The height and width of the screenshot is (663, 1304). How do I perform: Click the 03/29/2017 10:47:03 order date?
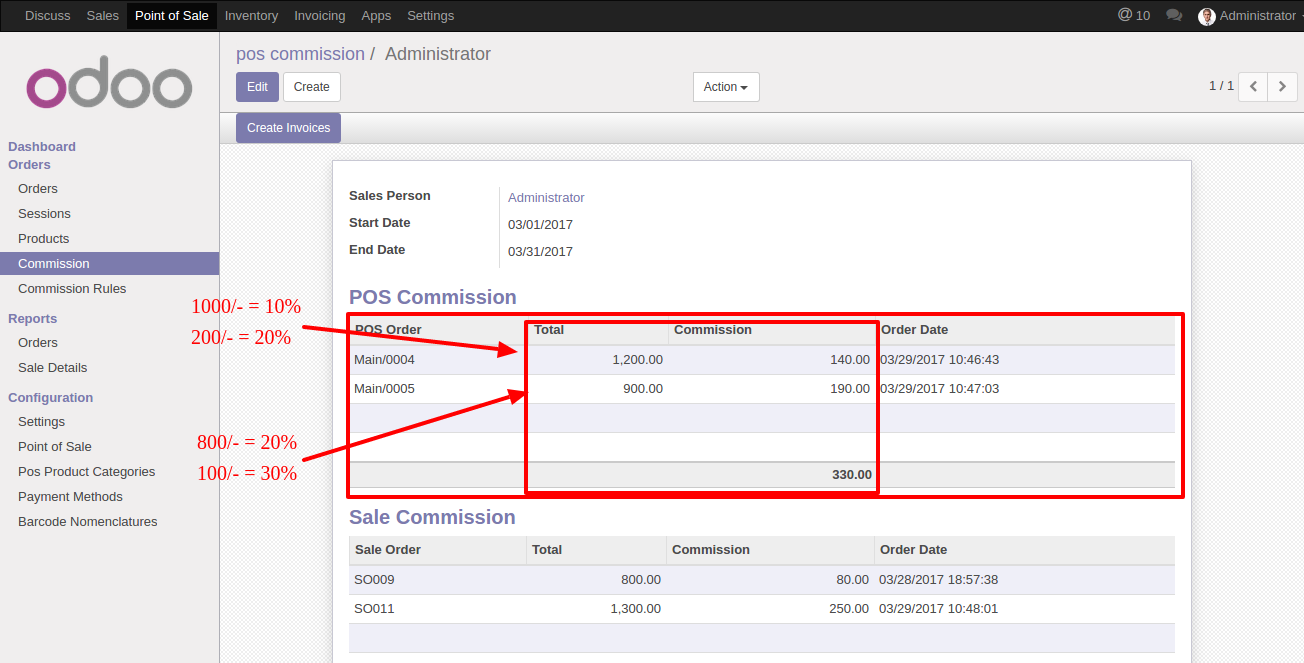click(x=940, y=389)
